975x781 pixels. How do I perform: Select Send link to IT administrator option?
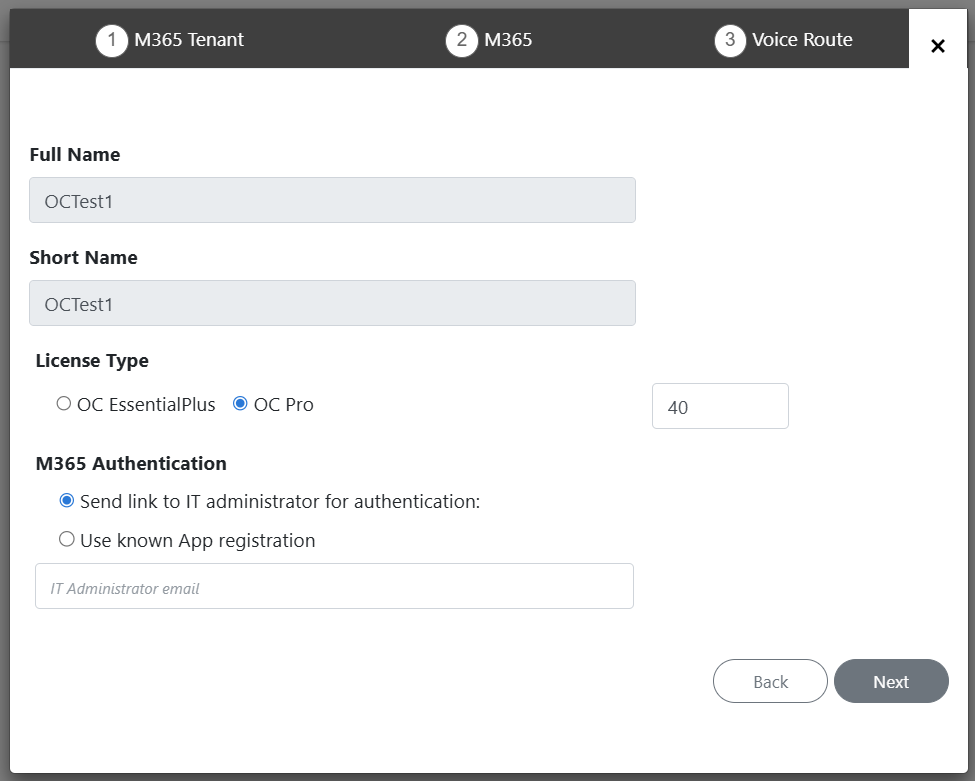[67, 500]
